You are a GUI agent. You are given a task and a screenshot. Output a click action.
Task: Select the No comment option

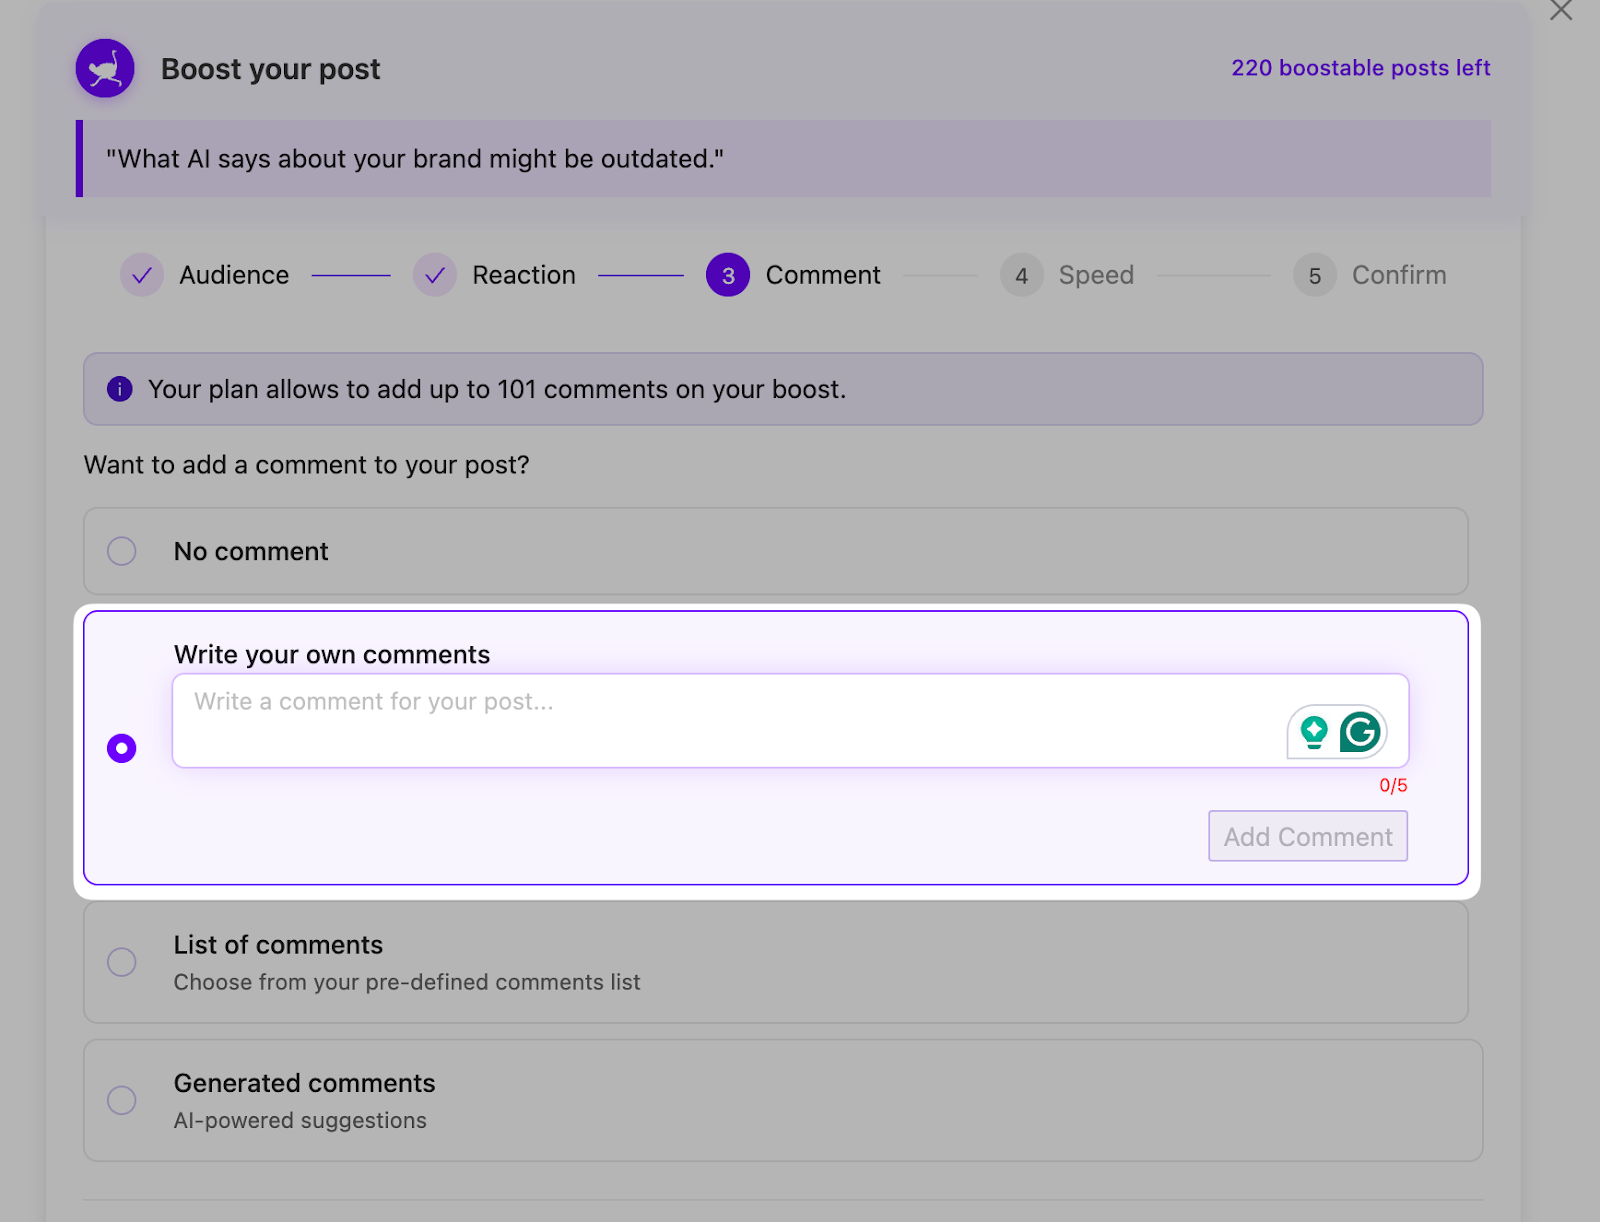click(121, 551)
